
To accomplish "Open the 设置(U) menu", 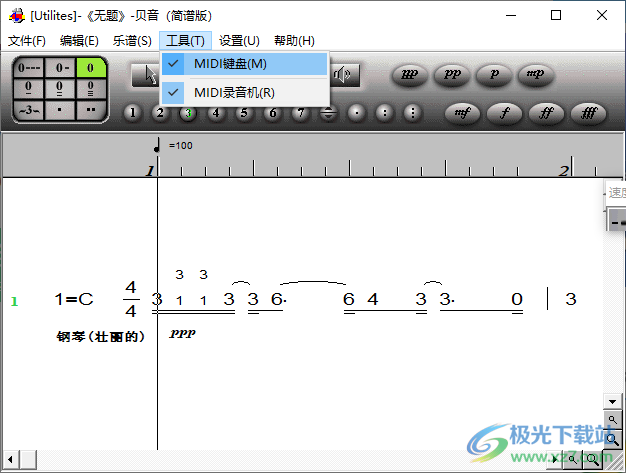I will pyautogui.click(x=239, y=41).
